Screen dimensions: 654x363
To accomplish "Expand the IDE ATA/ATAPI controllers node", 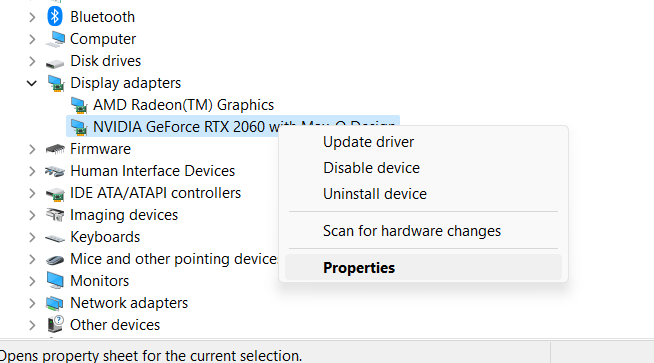I will pyautogui.click(x=32, y=193).
